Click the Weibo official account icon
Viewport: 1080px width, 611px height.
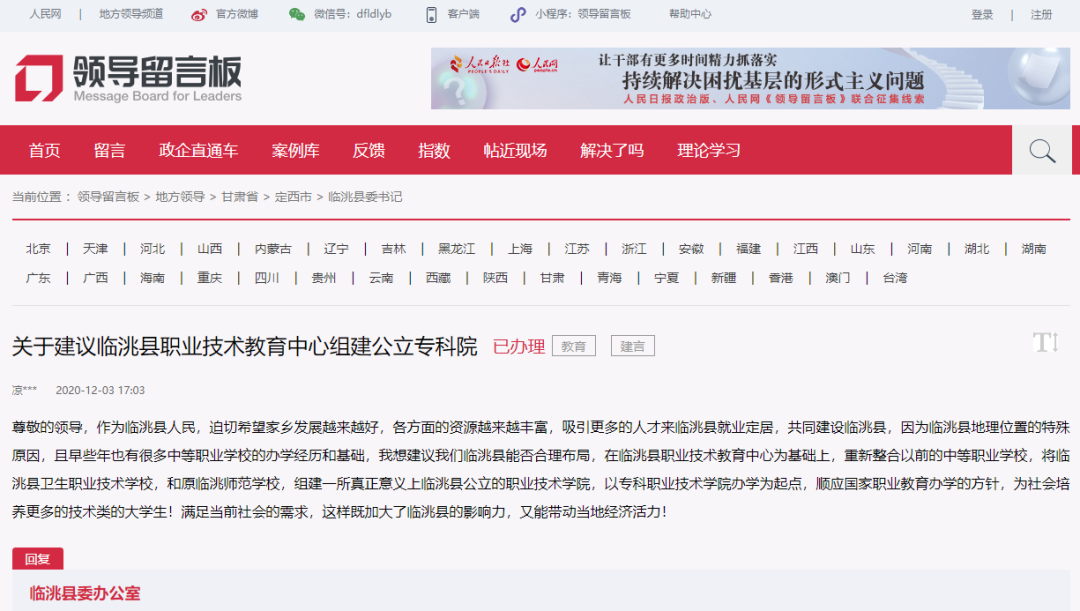click(x=199, y=15)
